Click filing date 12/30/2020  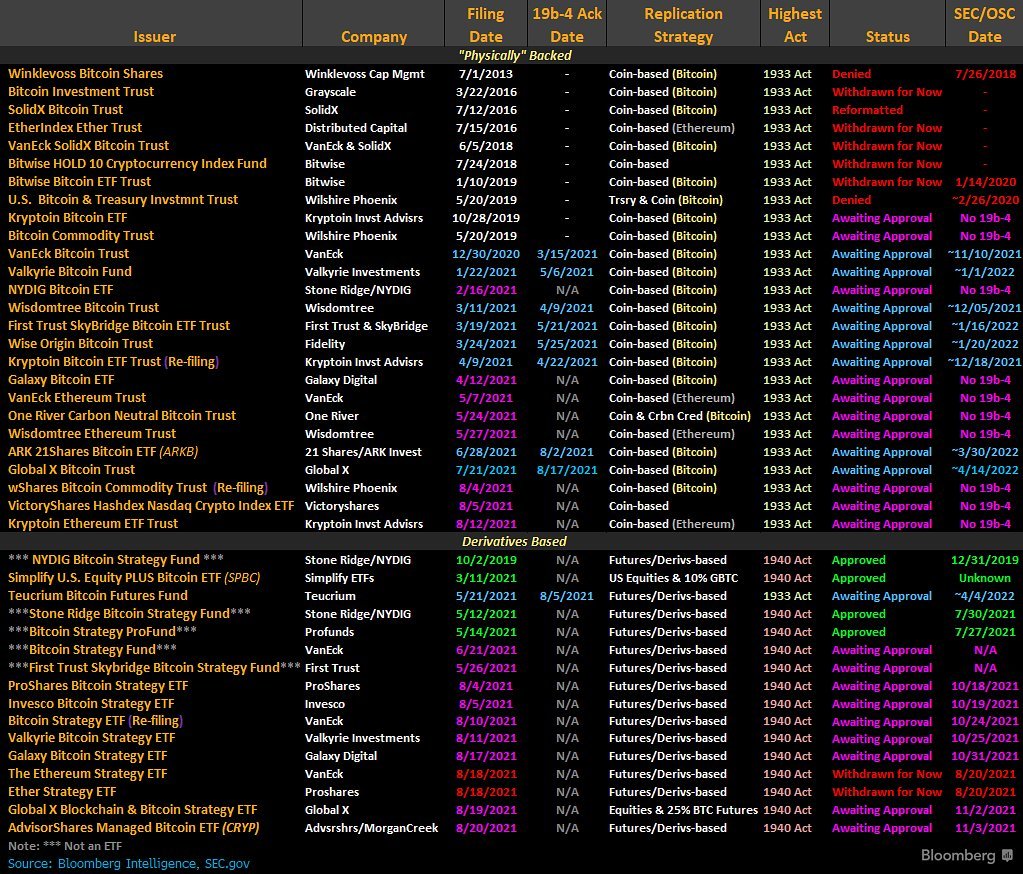(486, 254)
